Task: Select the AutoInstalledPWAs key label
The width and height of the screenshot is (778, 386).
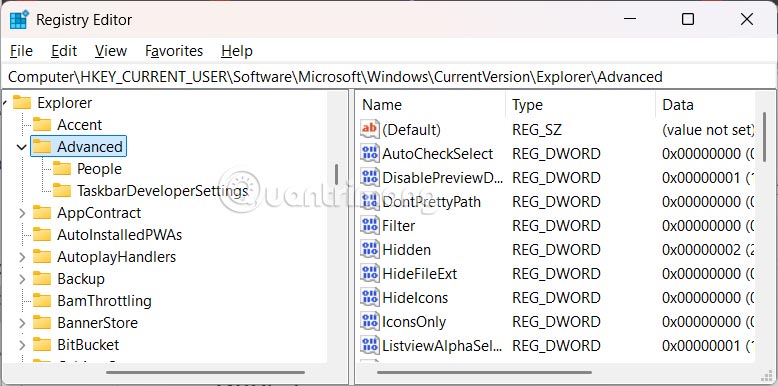Action: [120, 234]
